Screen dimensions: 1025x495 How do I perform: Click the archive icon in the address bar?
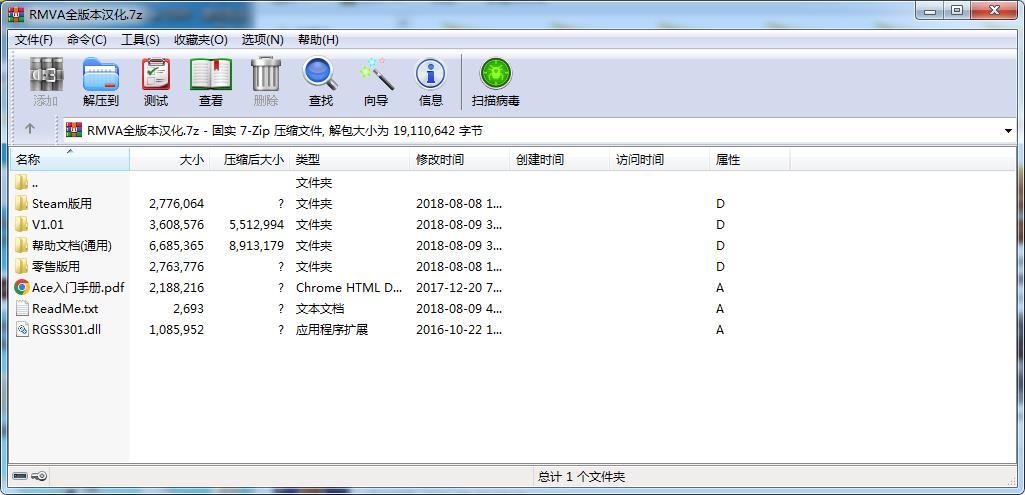point(74,130)
